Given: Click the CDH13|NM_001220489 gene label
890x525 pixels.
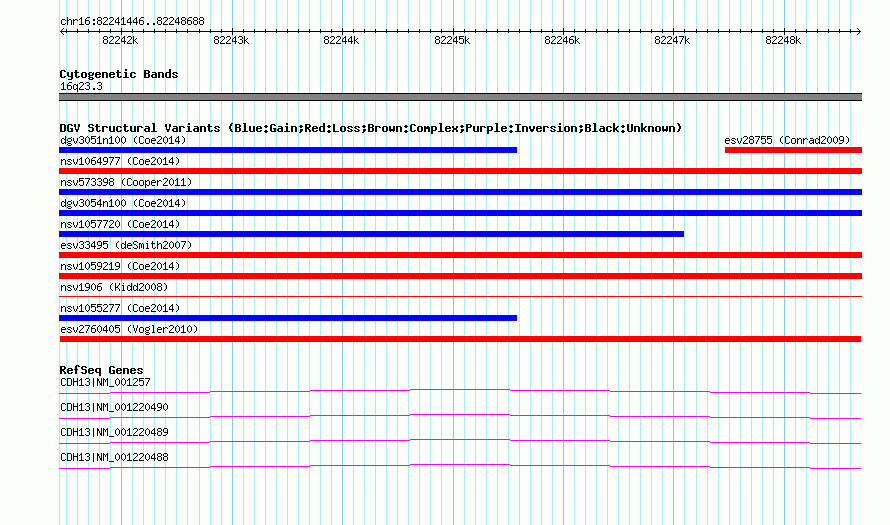Looking at the screenshot, I should click(114, 432).
